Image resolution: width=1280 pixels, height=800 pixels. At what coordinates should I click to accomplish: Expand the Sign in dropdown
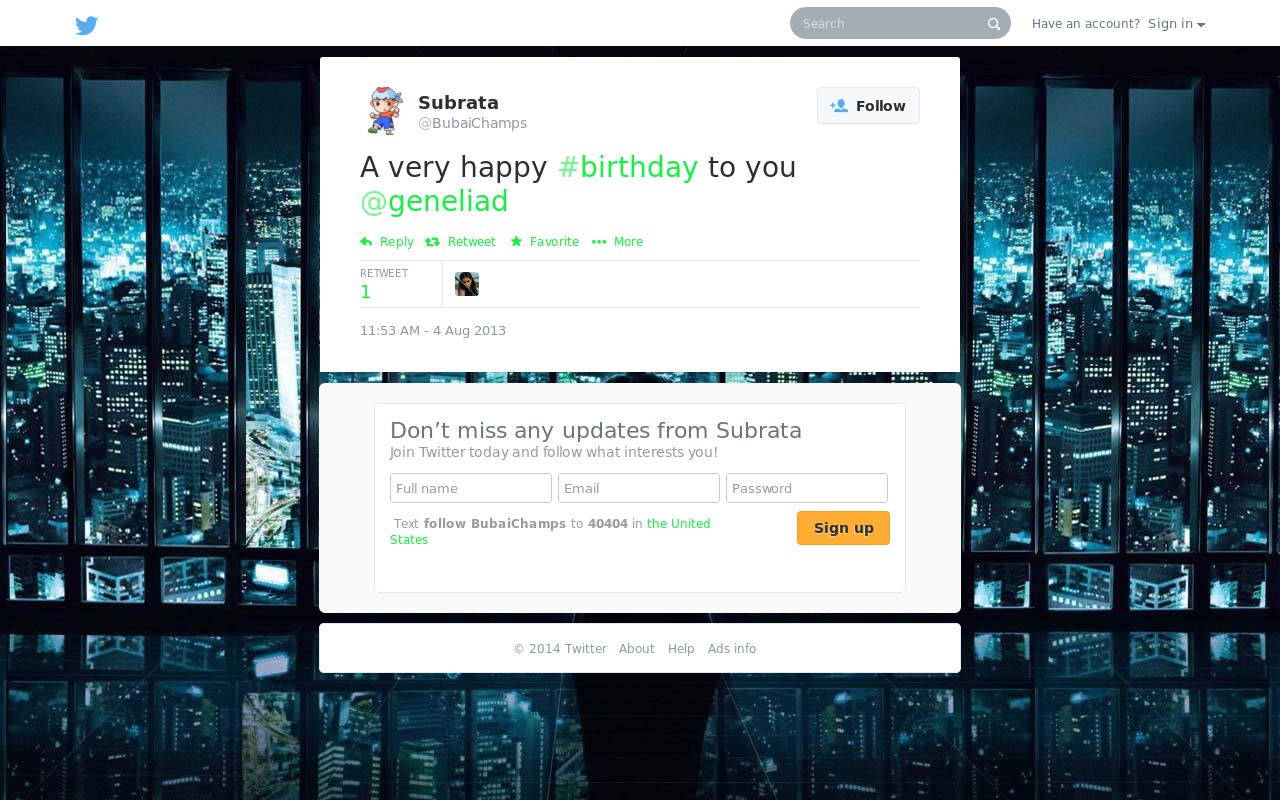[1176, 24]
